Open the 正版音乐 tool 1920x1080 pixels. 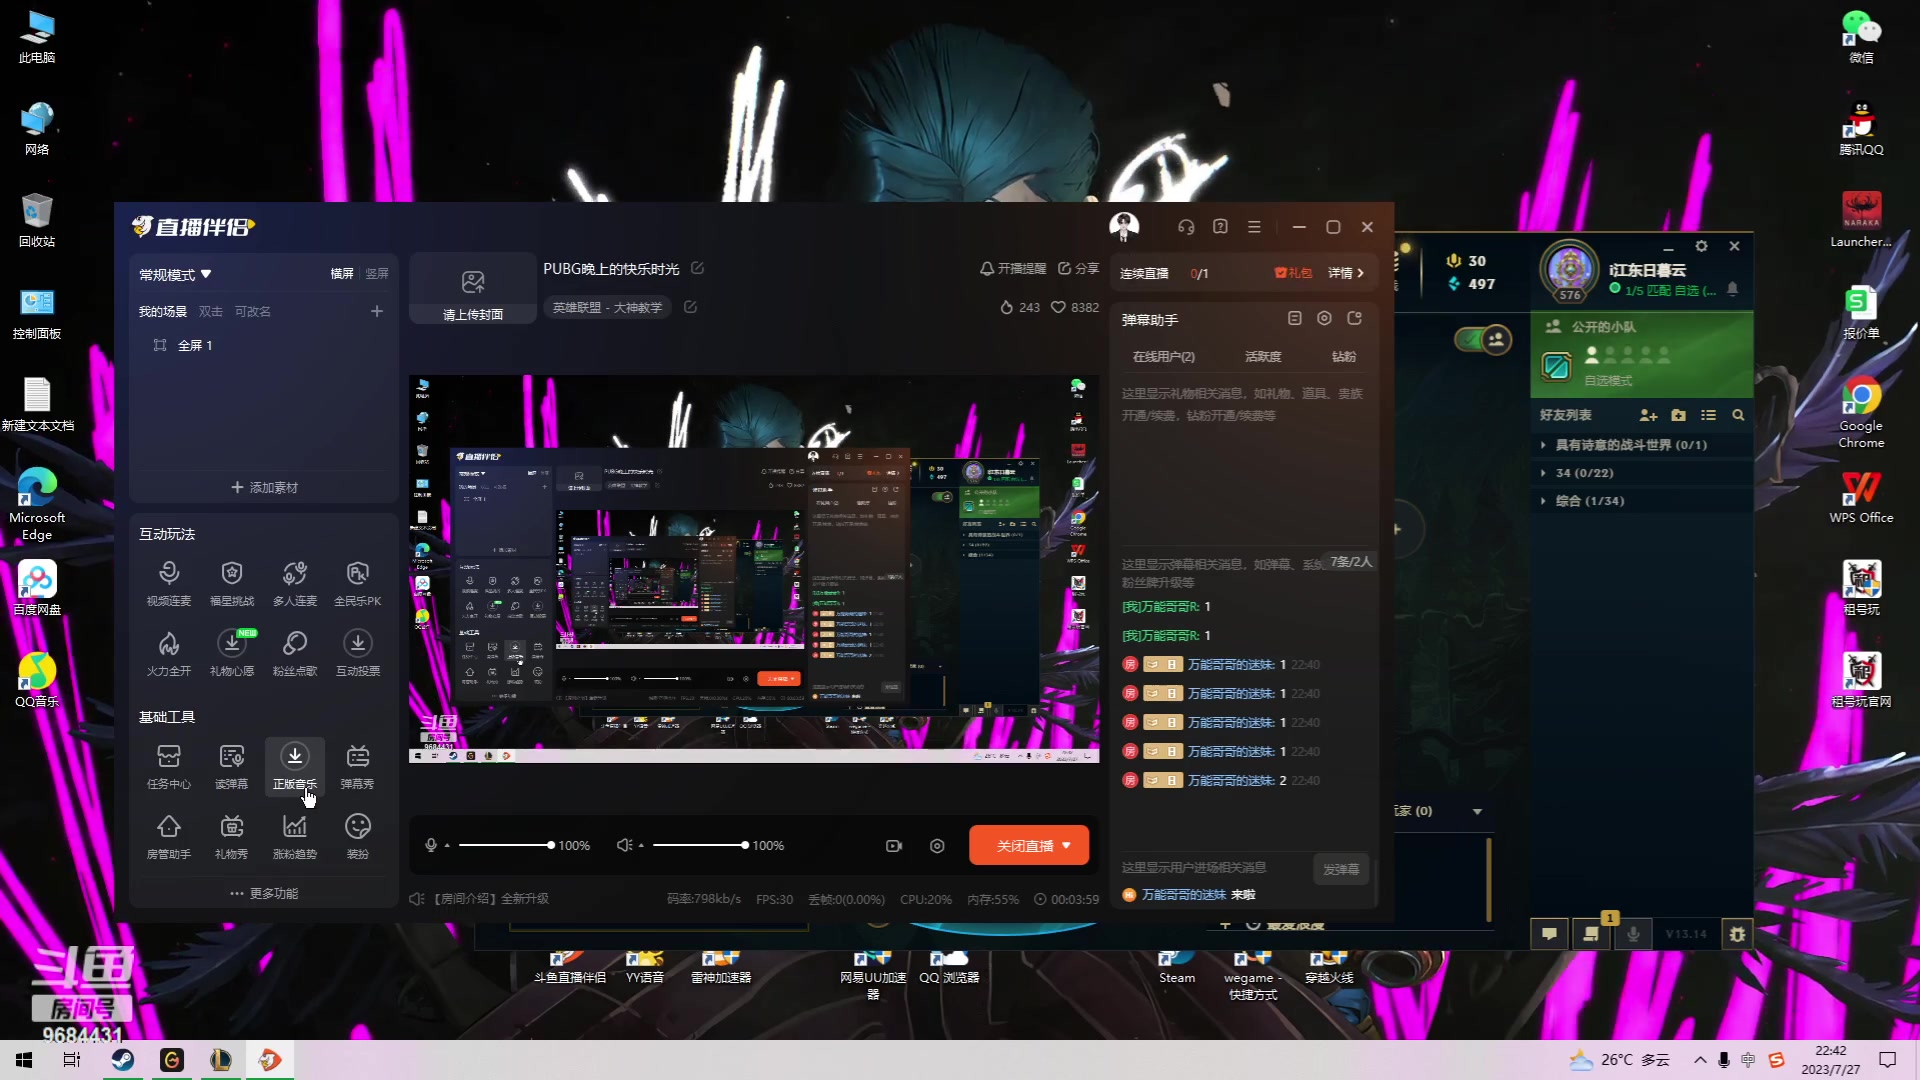click(x=294, y=766)
